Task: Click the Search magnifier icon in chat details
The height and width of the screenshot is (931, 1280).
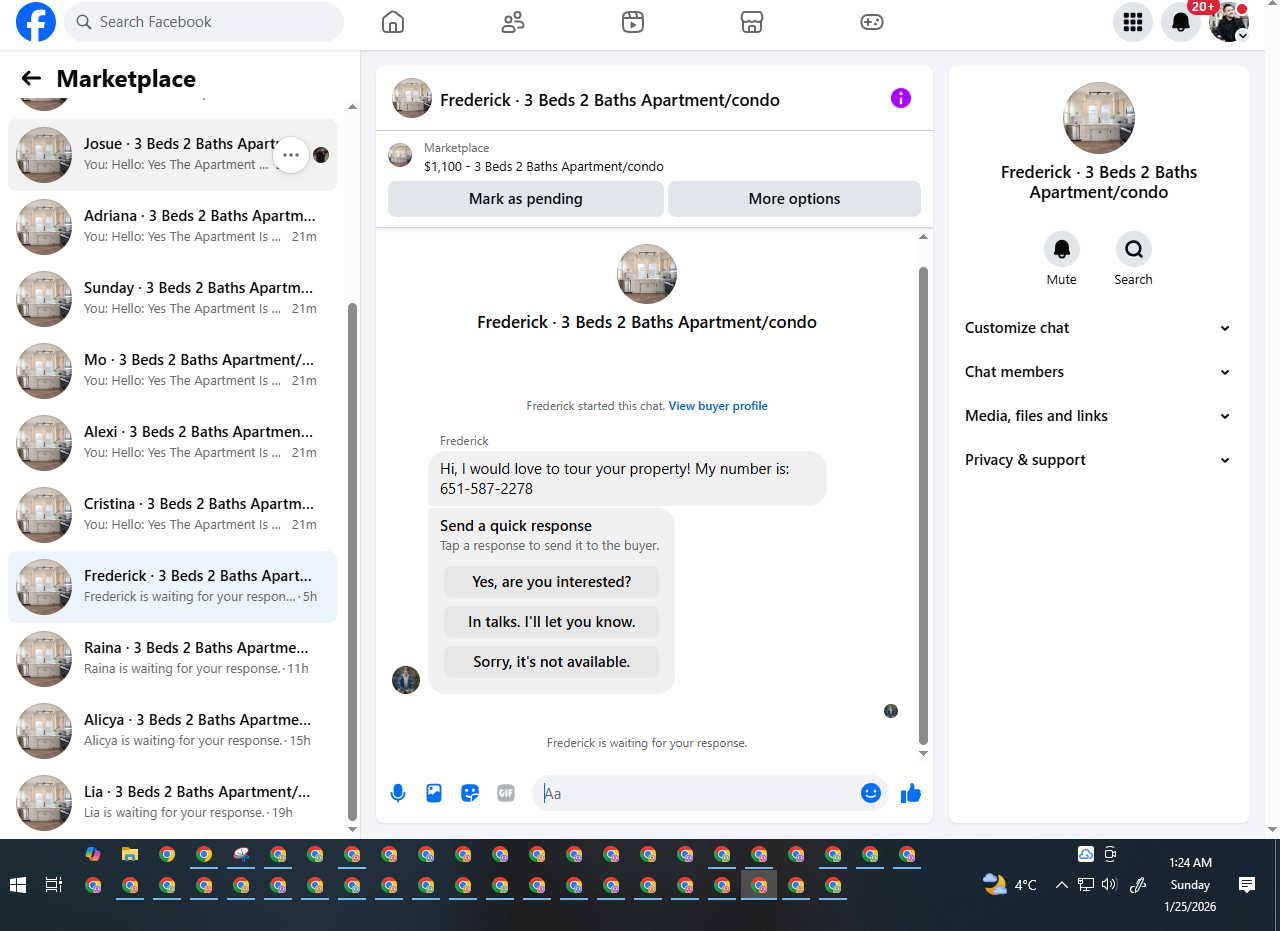Action: [1134, 249]
